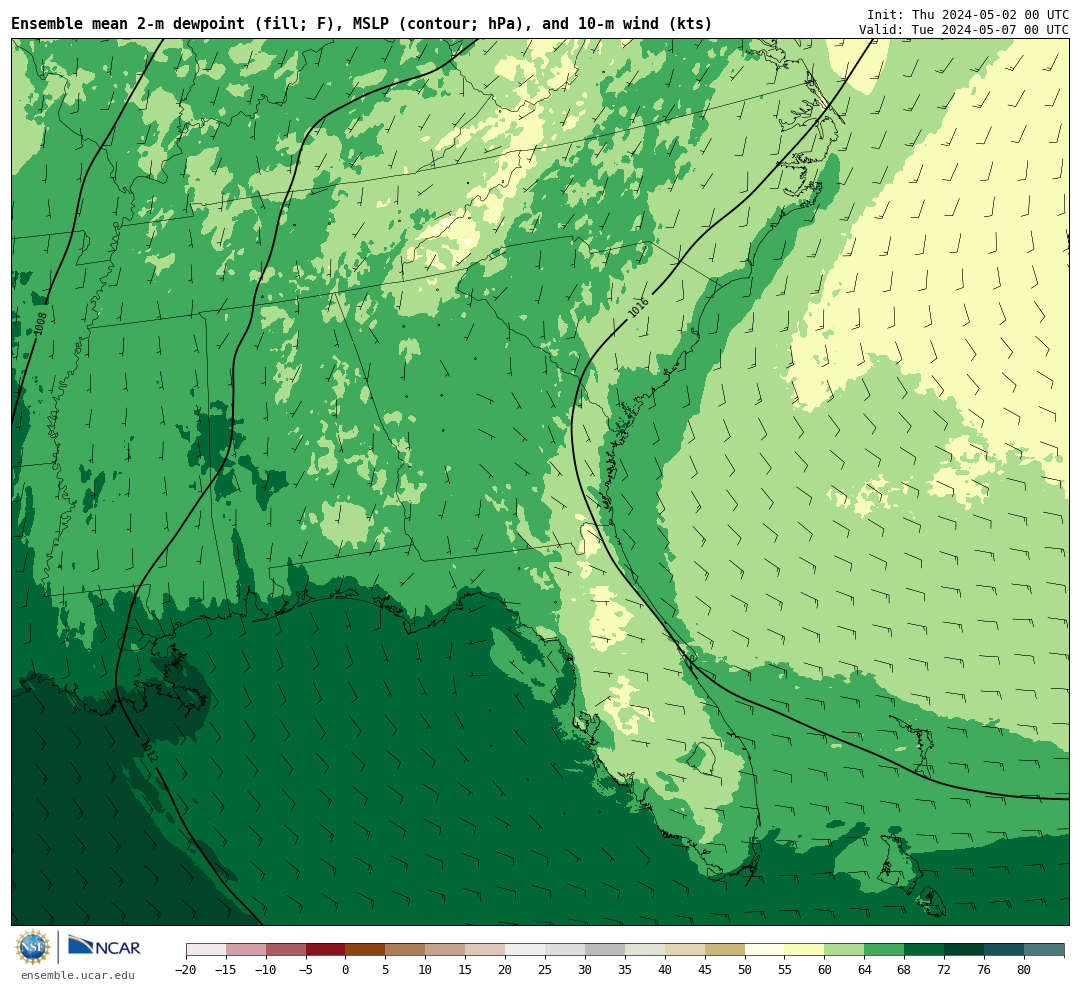Click the NCAR logo
Screen dimensions: 1080x988
[104, 948]
